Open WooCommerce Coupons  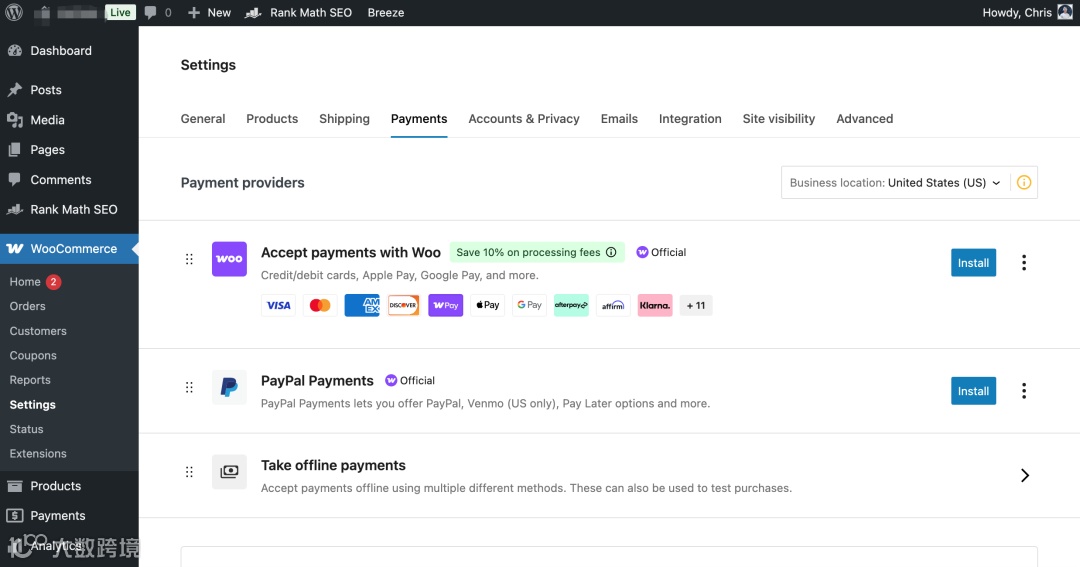pos(33,355)
